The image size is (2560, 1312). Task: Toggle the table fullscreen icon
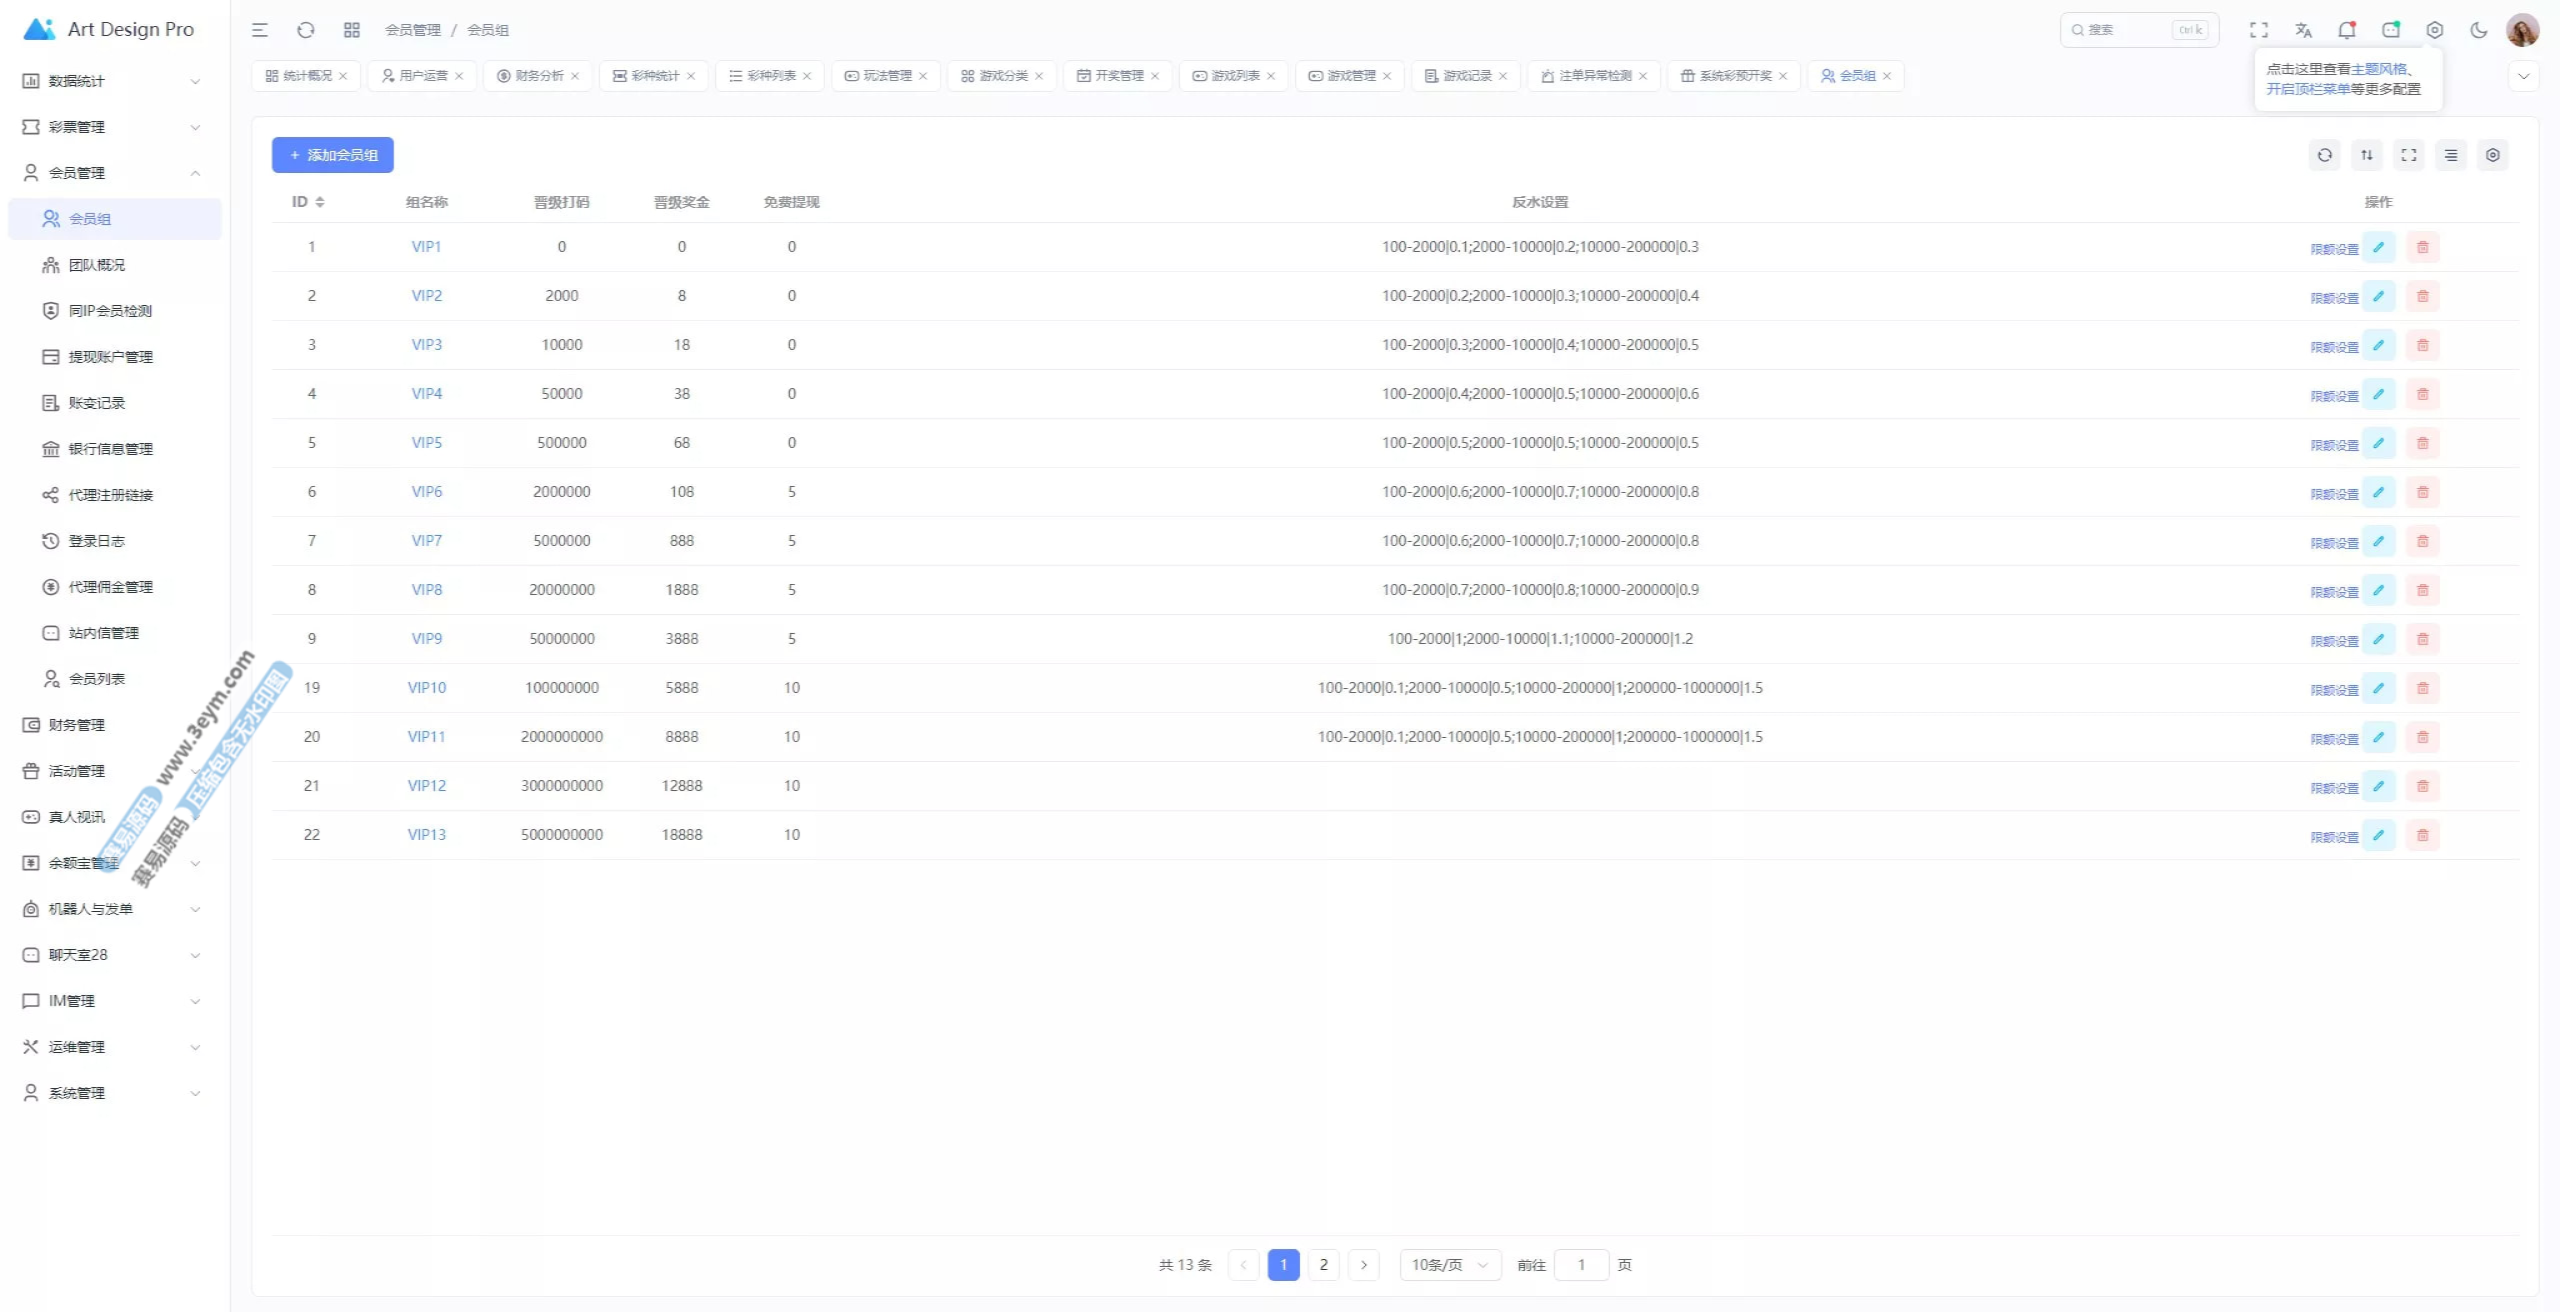2408,155
